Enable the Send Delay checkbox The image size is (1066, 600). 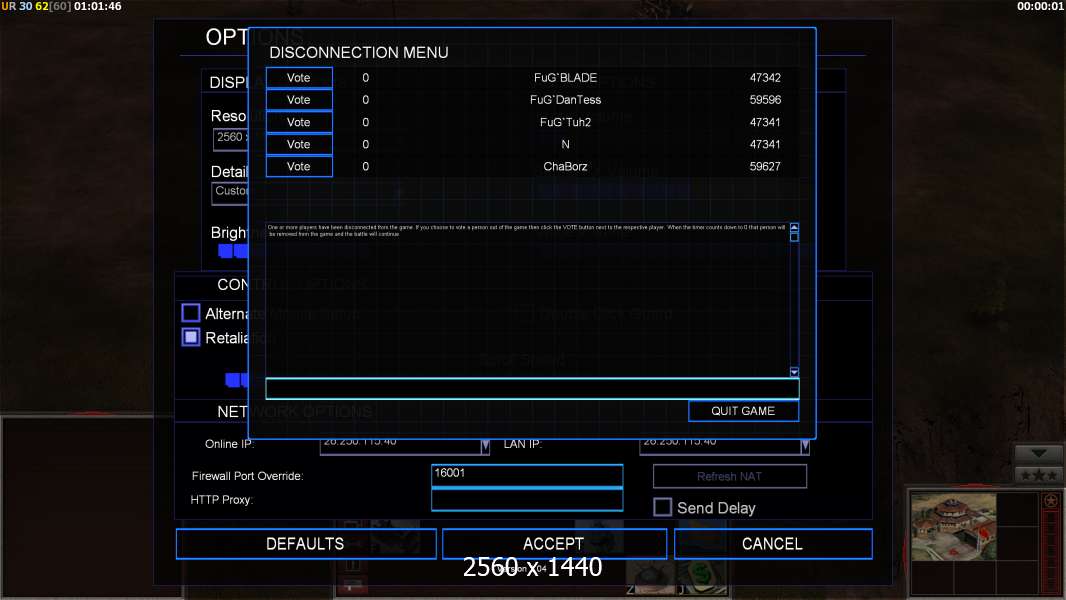coord(662,508)
